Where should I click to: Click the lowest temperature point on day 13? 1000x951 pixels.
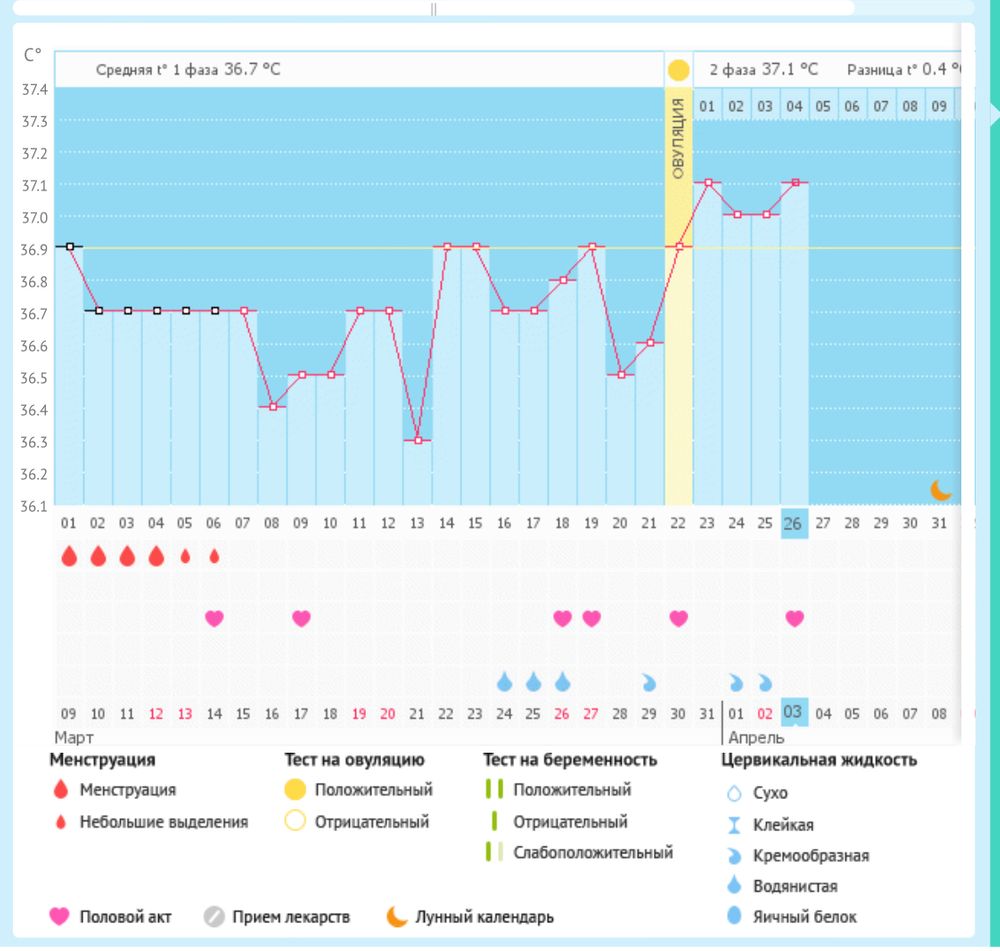pos(418,440)
